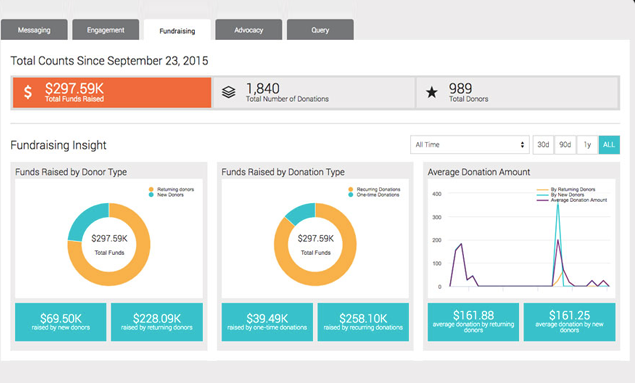Select the 1y time range filter
635x383 pixels.
click(587, 145)
